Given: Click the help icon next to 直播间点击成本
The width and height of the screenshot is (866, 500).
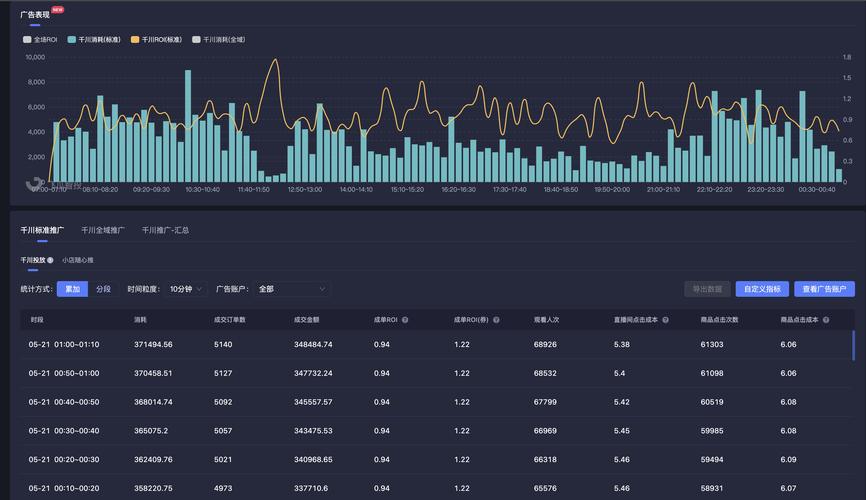Looking at the screenshot, I should point(665,320).
